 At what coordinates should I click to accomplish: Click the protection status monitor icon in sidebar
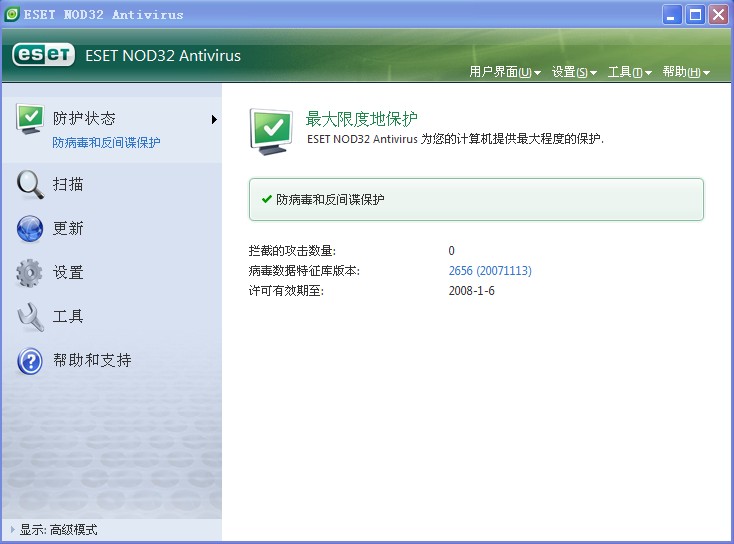(30, 119)
